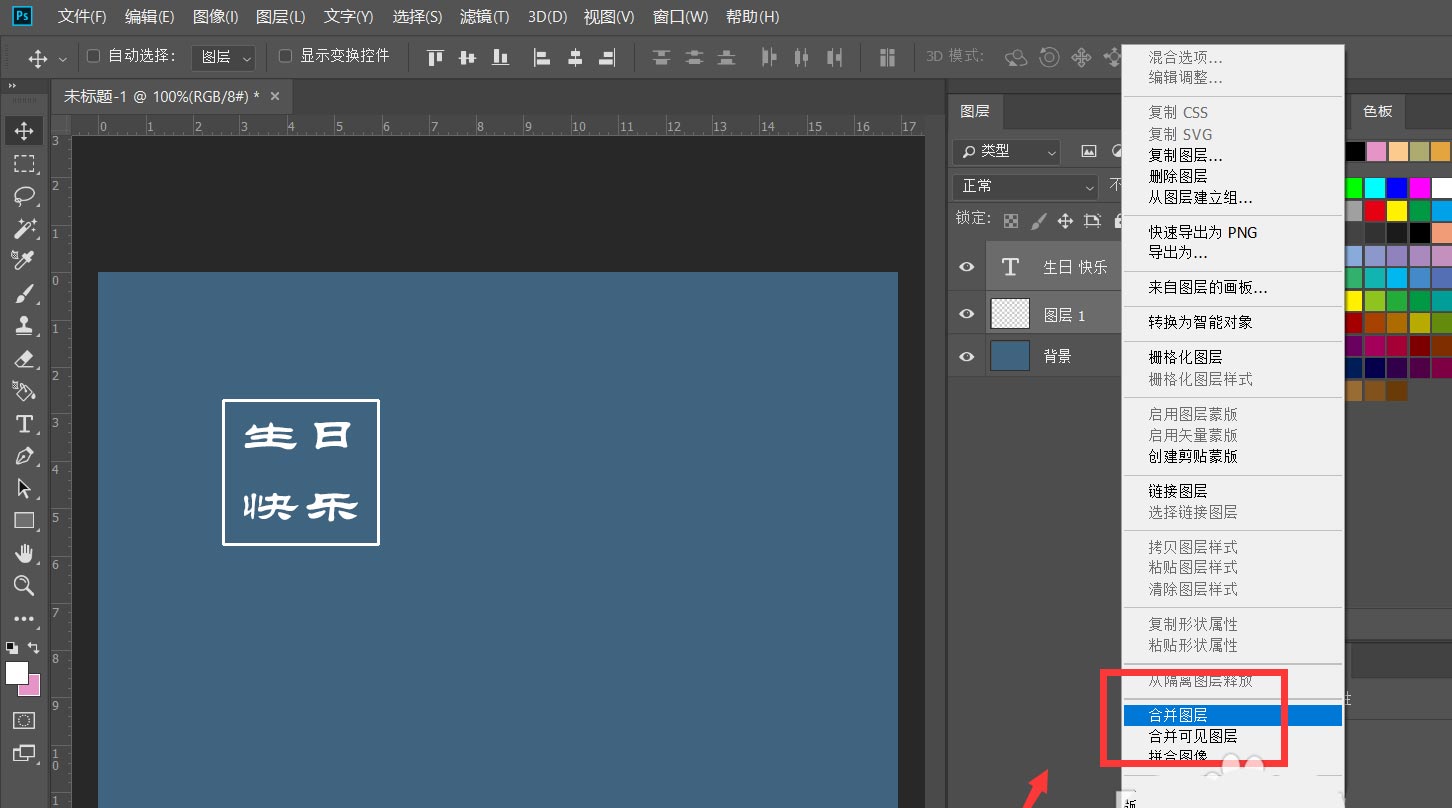Select the Pen tool
The width and height of the screenshot is (1452, 808).
24,456
